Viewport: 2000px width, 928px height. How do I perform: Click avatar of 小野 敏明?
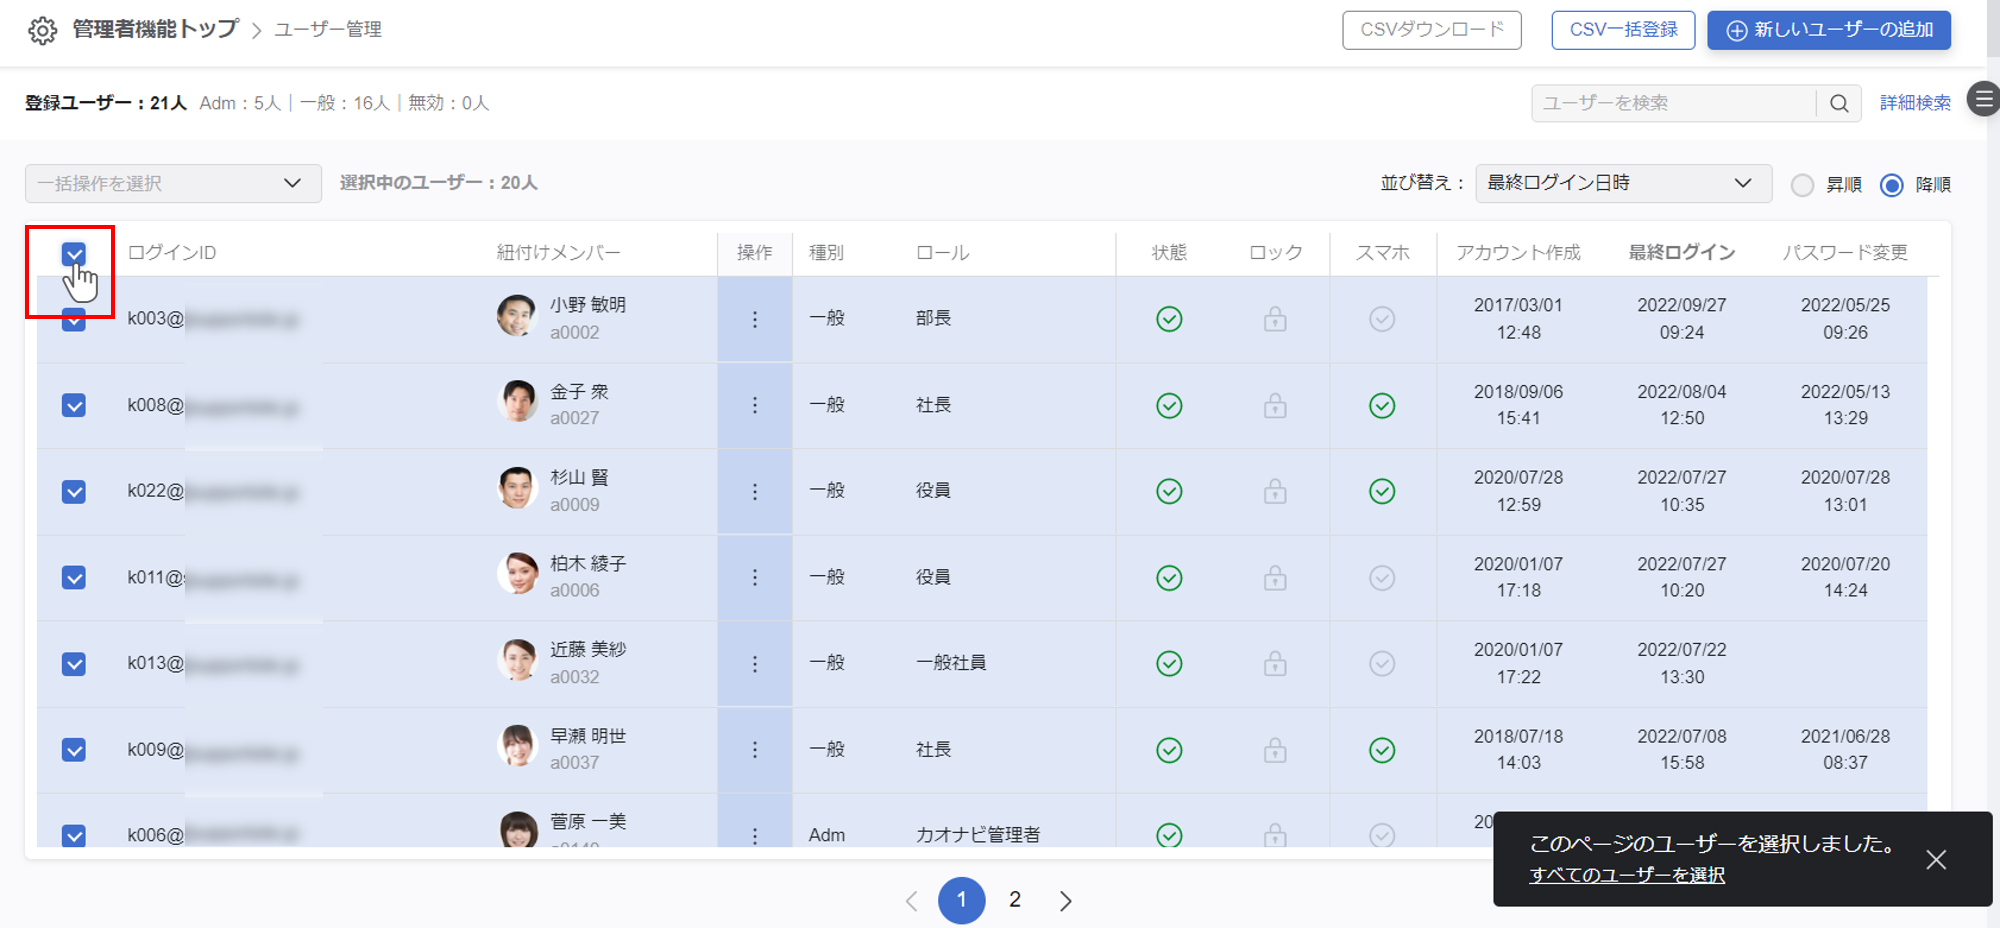517,316
